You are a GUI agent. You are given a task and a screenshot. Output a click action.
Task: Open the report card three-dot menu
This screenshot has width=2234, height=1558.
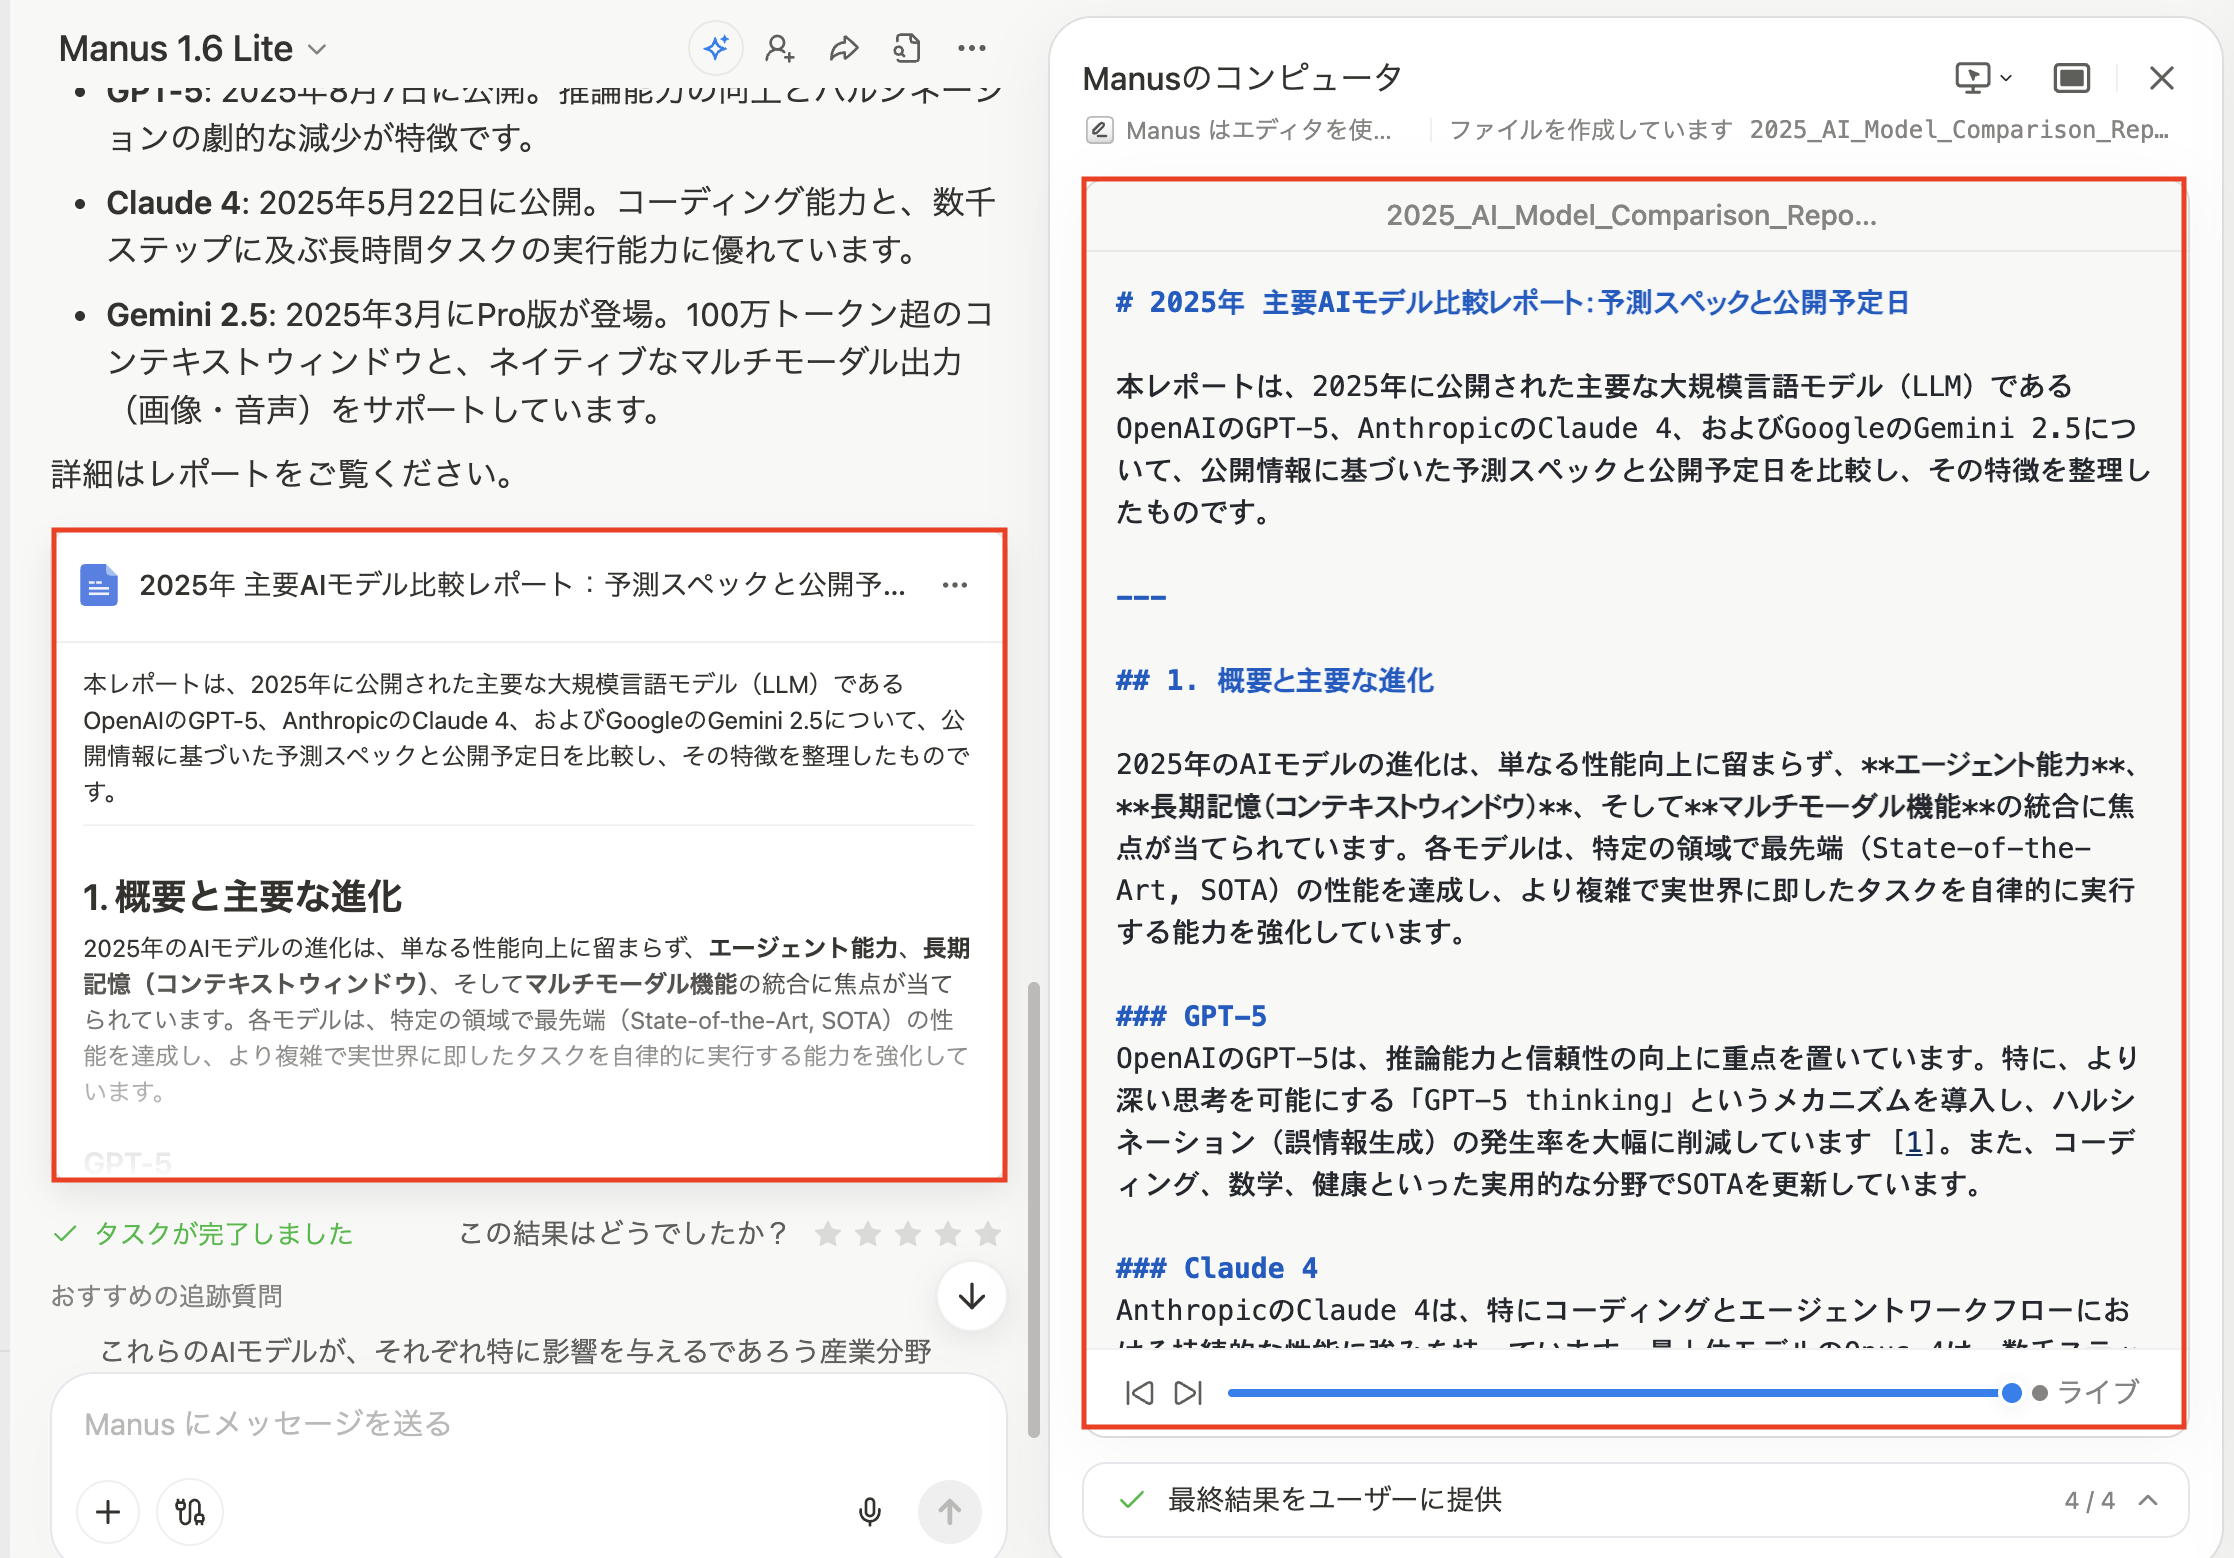[x=955, y=585]
